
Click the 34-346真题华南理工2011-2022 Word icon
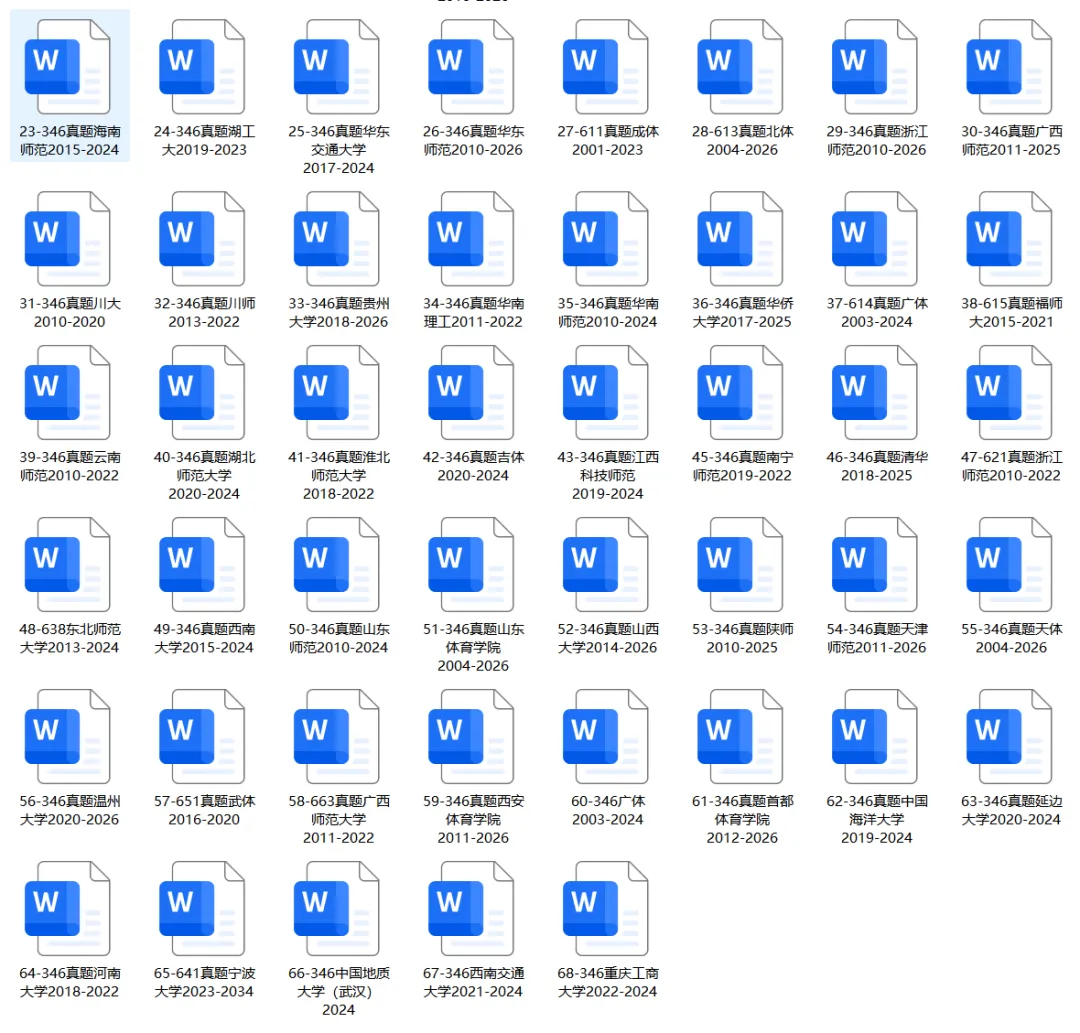click(471, 239)
